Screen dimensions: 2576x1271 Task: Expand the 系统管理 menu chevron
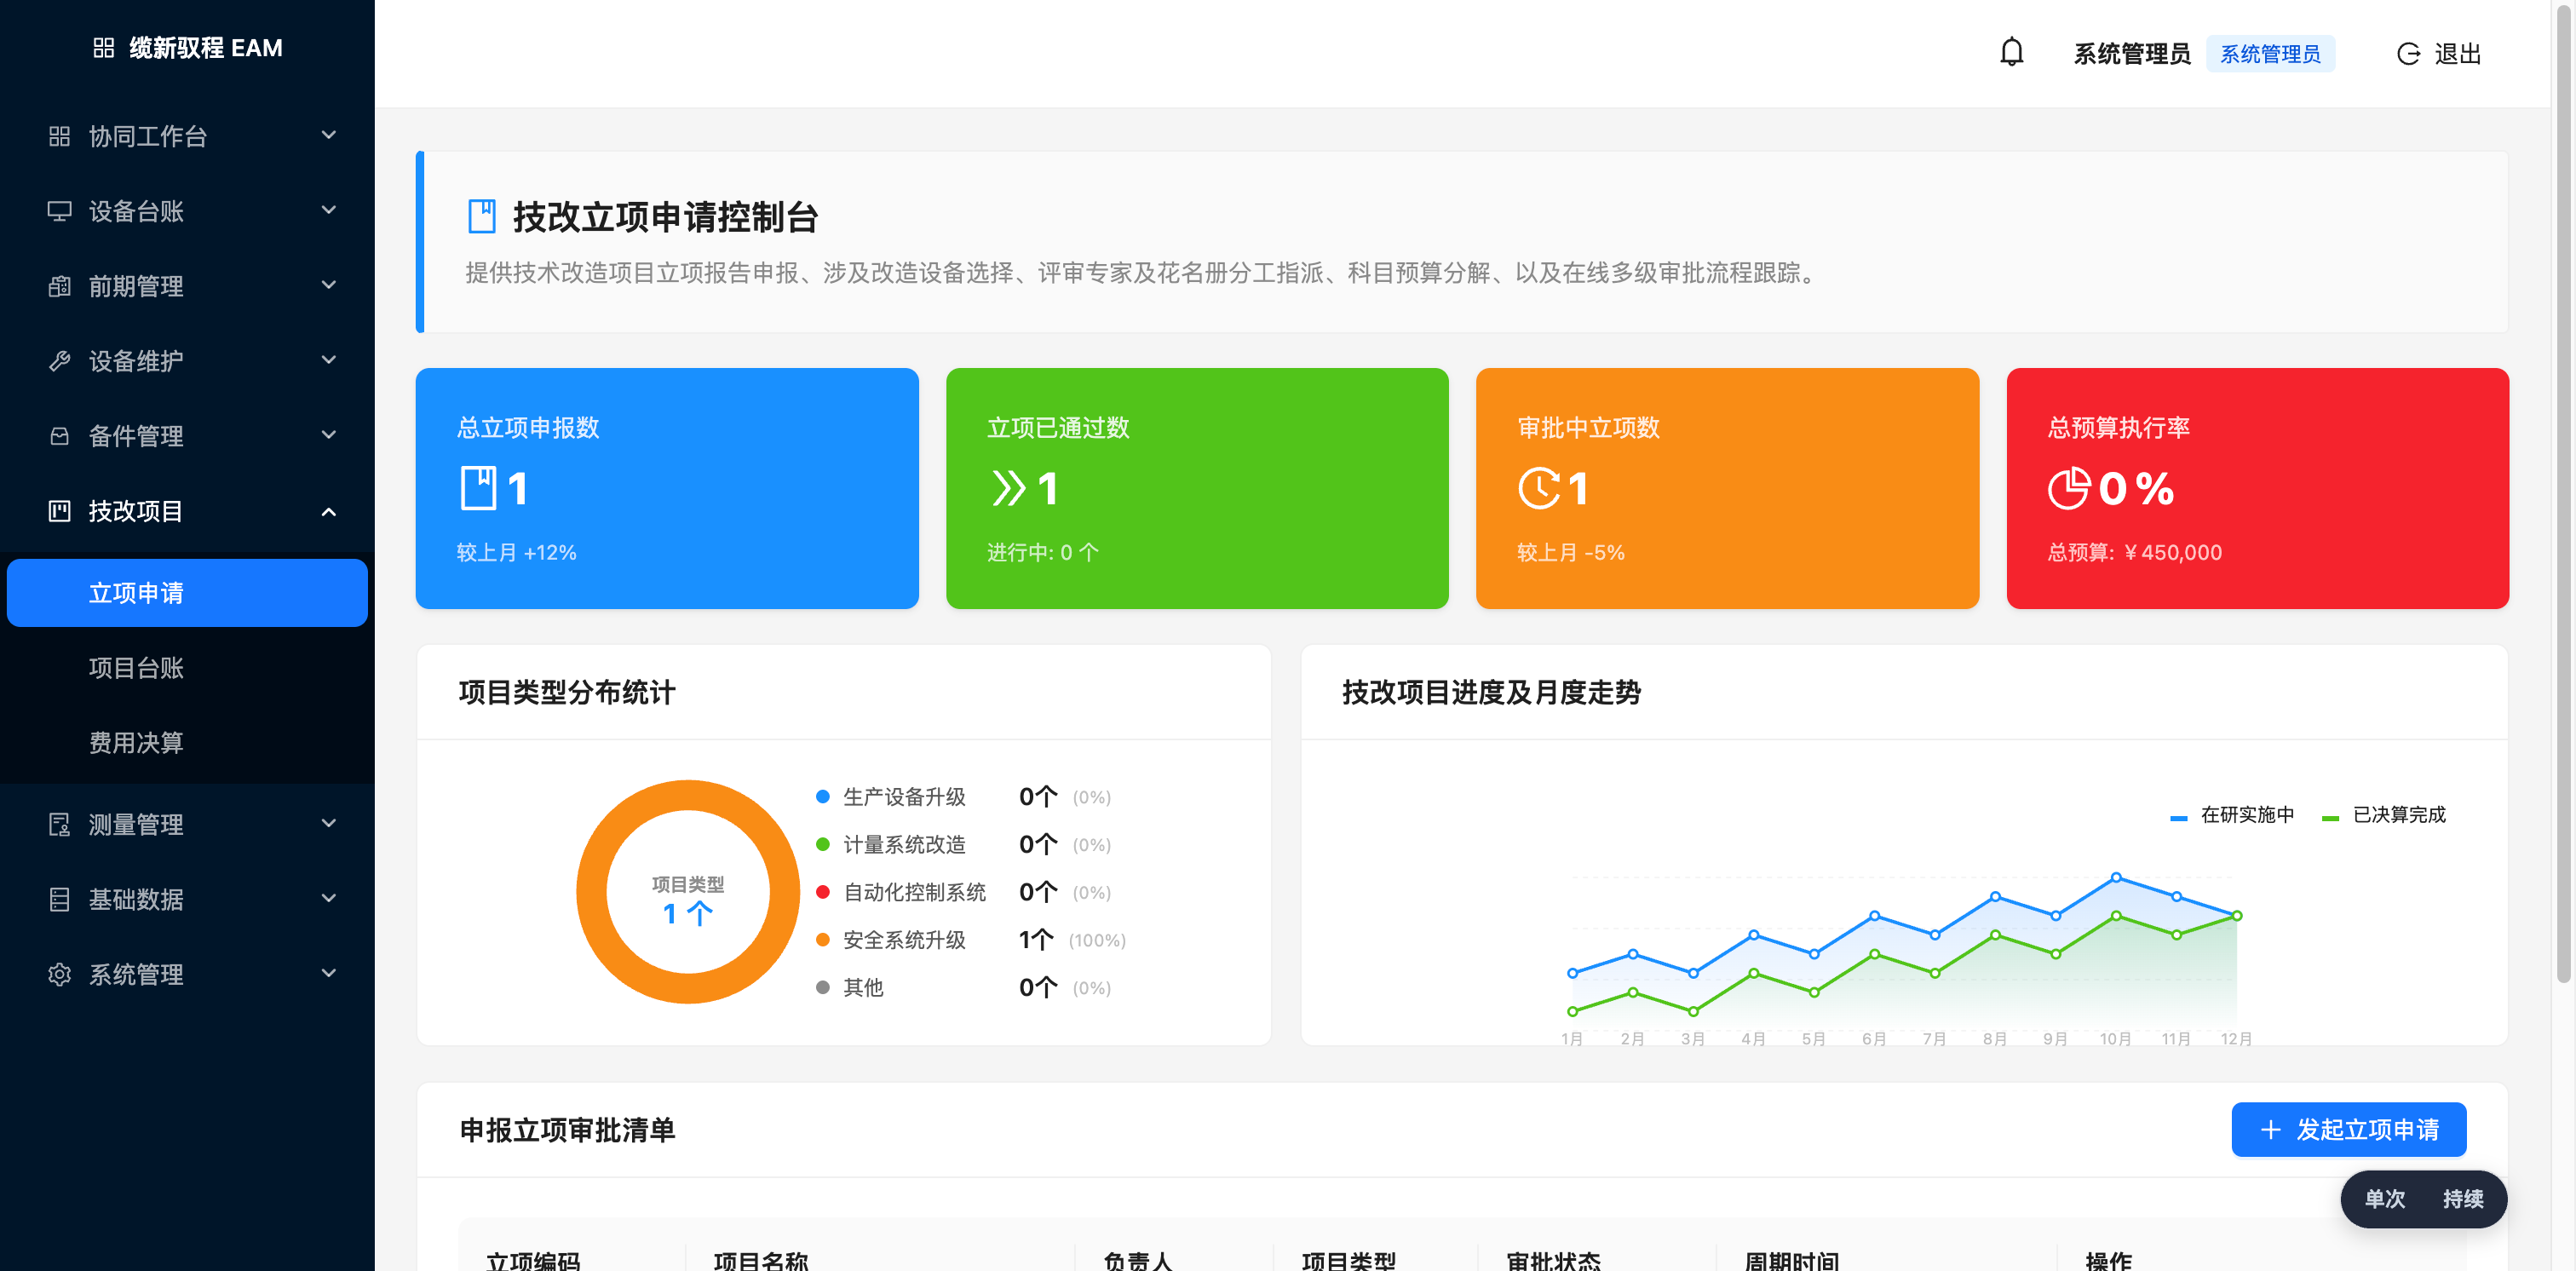tap(328, 973)
